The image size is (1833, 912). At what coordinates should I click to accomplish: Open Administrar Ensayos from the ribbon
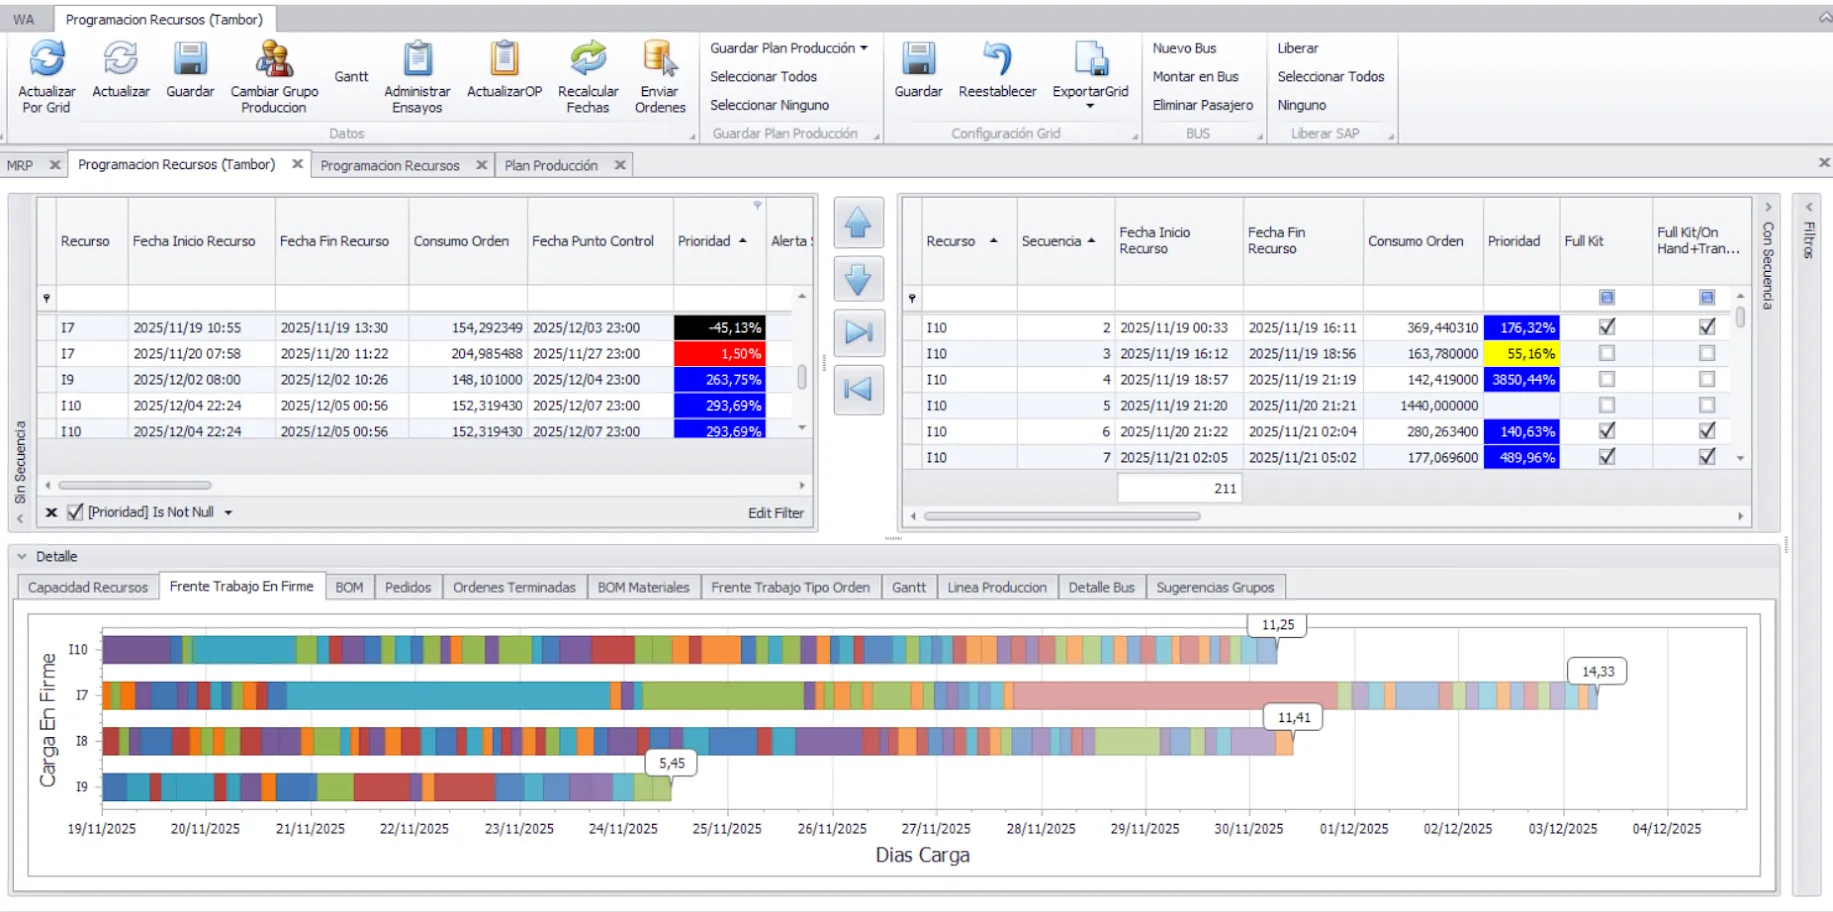coord(417,60)
